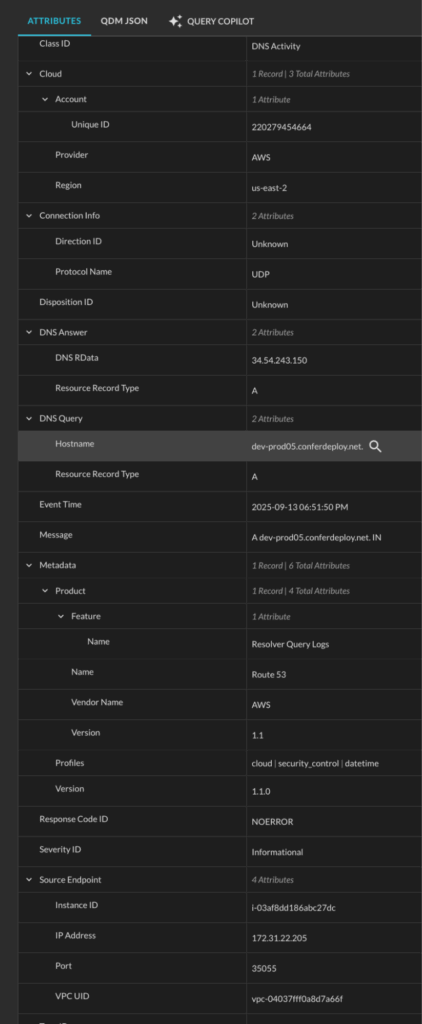Click the Direction ID row label
This screenshot has width=422, height=1024.
pyautogui.click(x=78, y=242)
